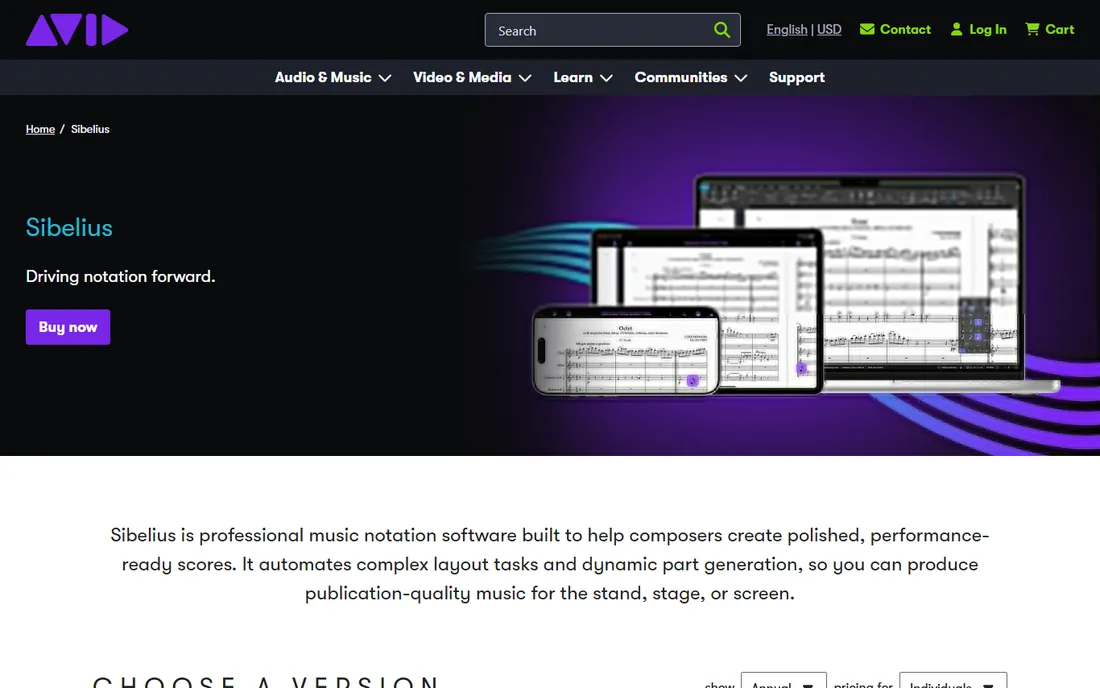Image resolution: width=1100 pixels, height=688 pixels.
Task: Open the USD currency link
Action: pyautogui.click(x=829, y=29)
